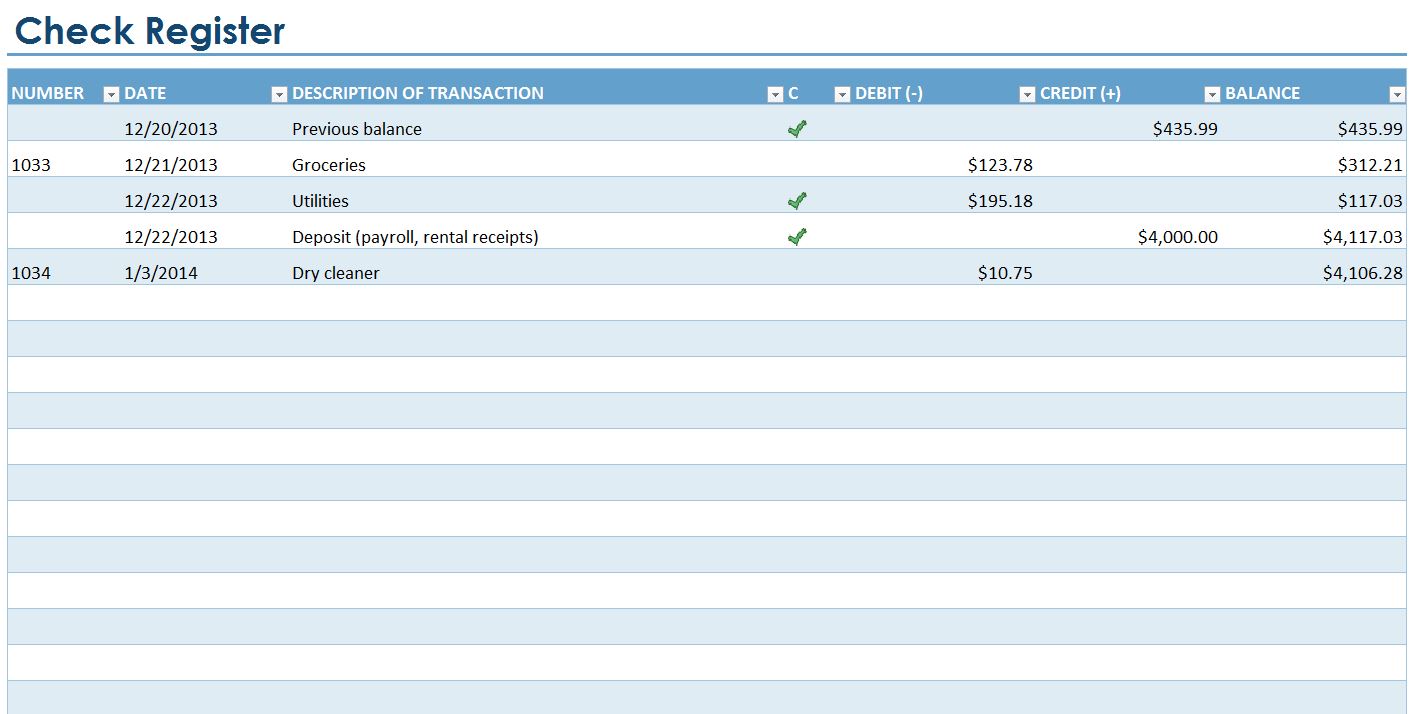The width and height of the screenshot is (1415, 714).
Task: Select the $4,000.00 credit cell
Action: 1178,236
